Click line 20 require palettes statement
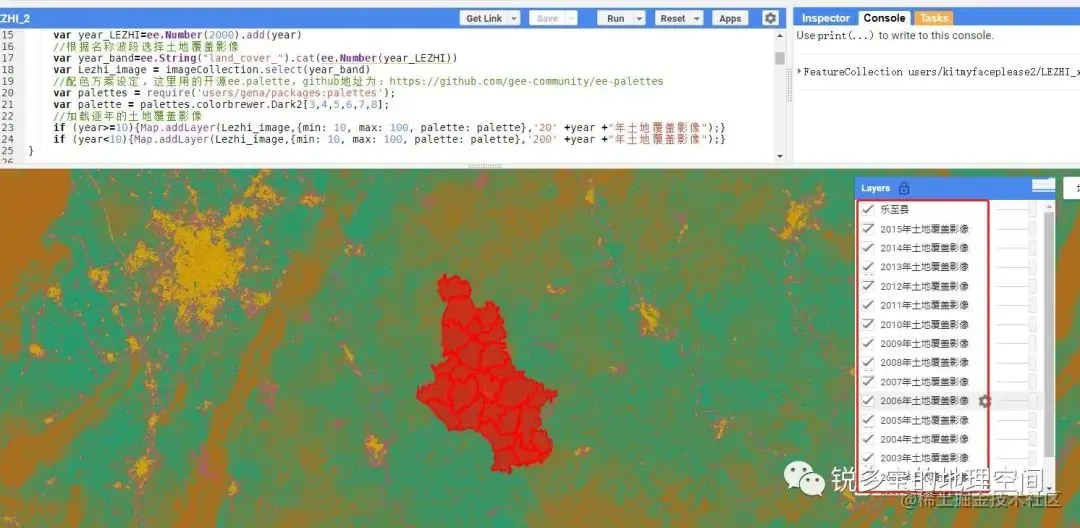The height and width of the screenshot is (528, 1080). coord(224,93)
